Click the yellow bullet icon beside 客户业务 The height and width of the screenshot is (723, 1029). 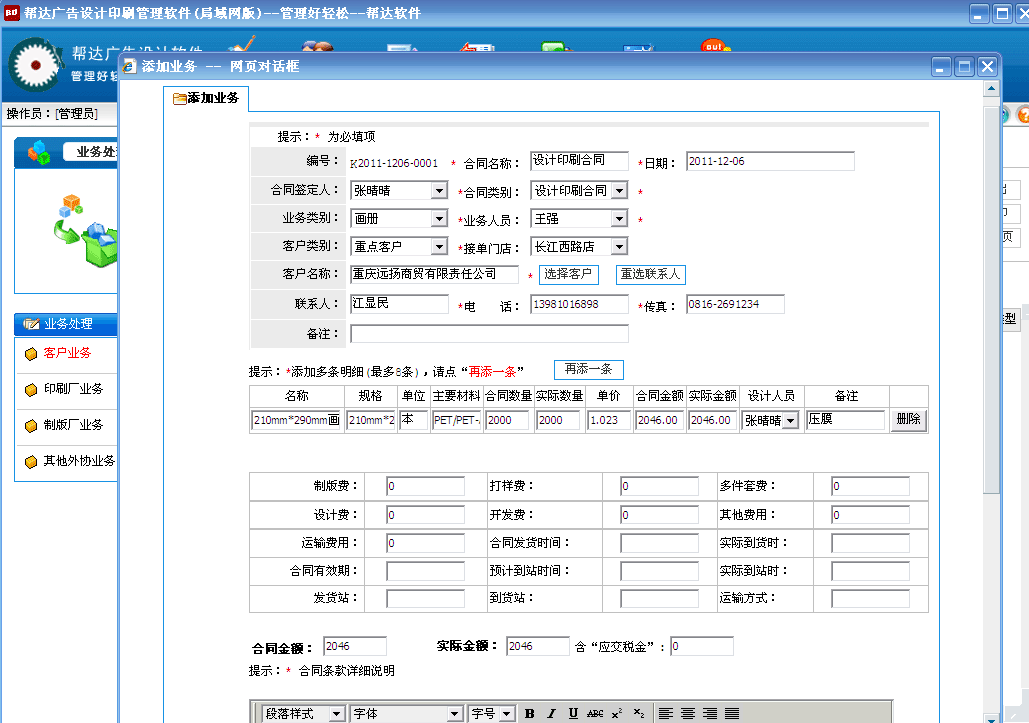31,354
